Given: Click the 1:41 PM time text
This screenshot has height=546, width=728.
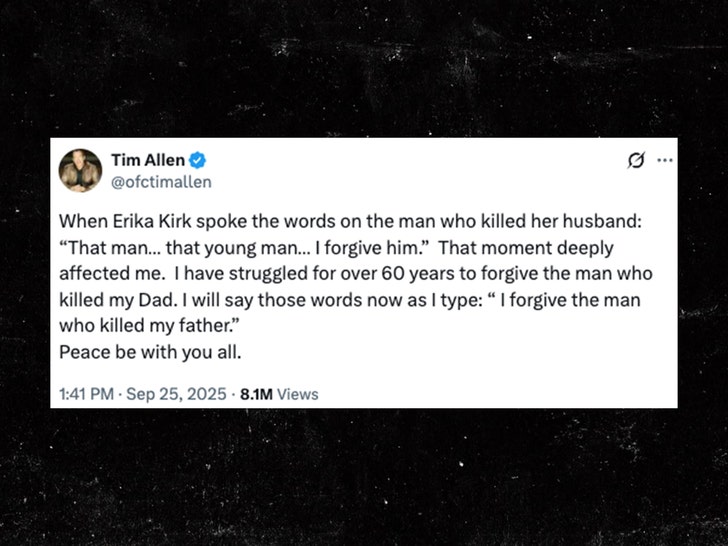Looking at the screenshot, I should point(87,394).
